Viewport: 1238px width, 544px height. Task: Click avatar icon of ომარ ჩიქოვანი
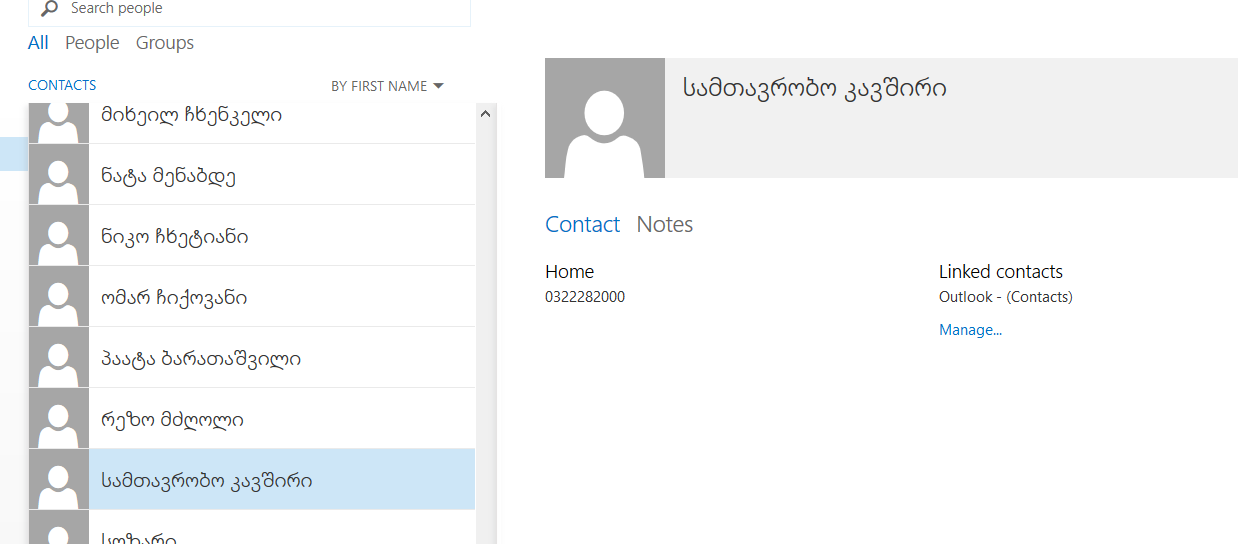(x=59, y=297)
